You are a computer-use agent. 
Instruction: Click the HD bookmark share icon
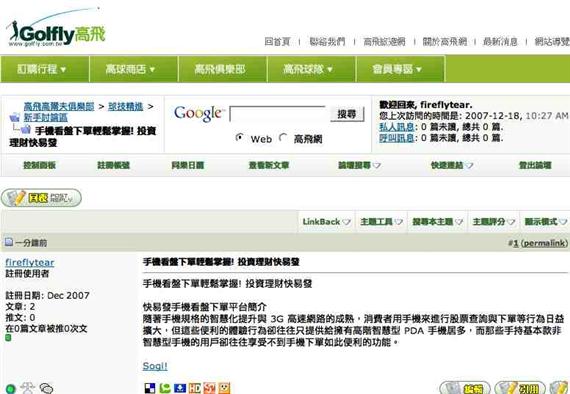194,388
